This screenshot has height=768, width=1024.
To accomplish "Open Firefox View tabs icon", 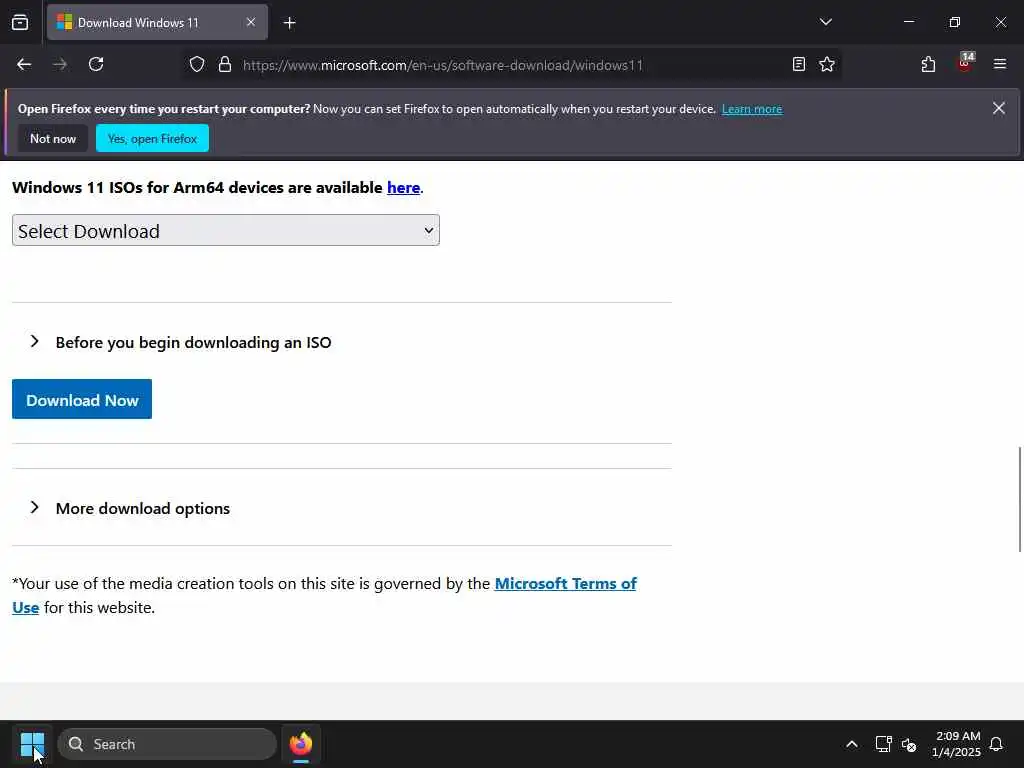I will [x=20, y=22].
